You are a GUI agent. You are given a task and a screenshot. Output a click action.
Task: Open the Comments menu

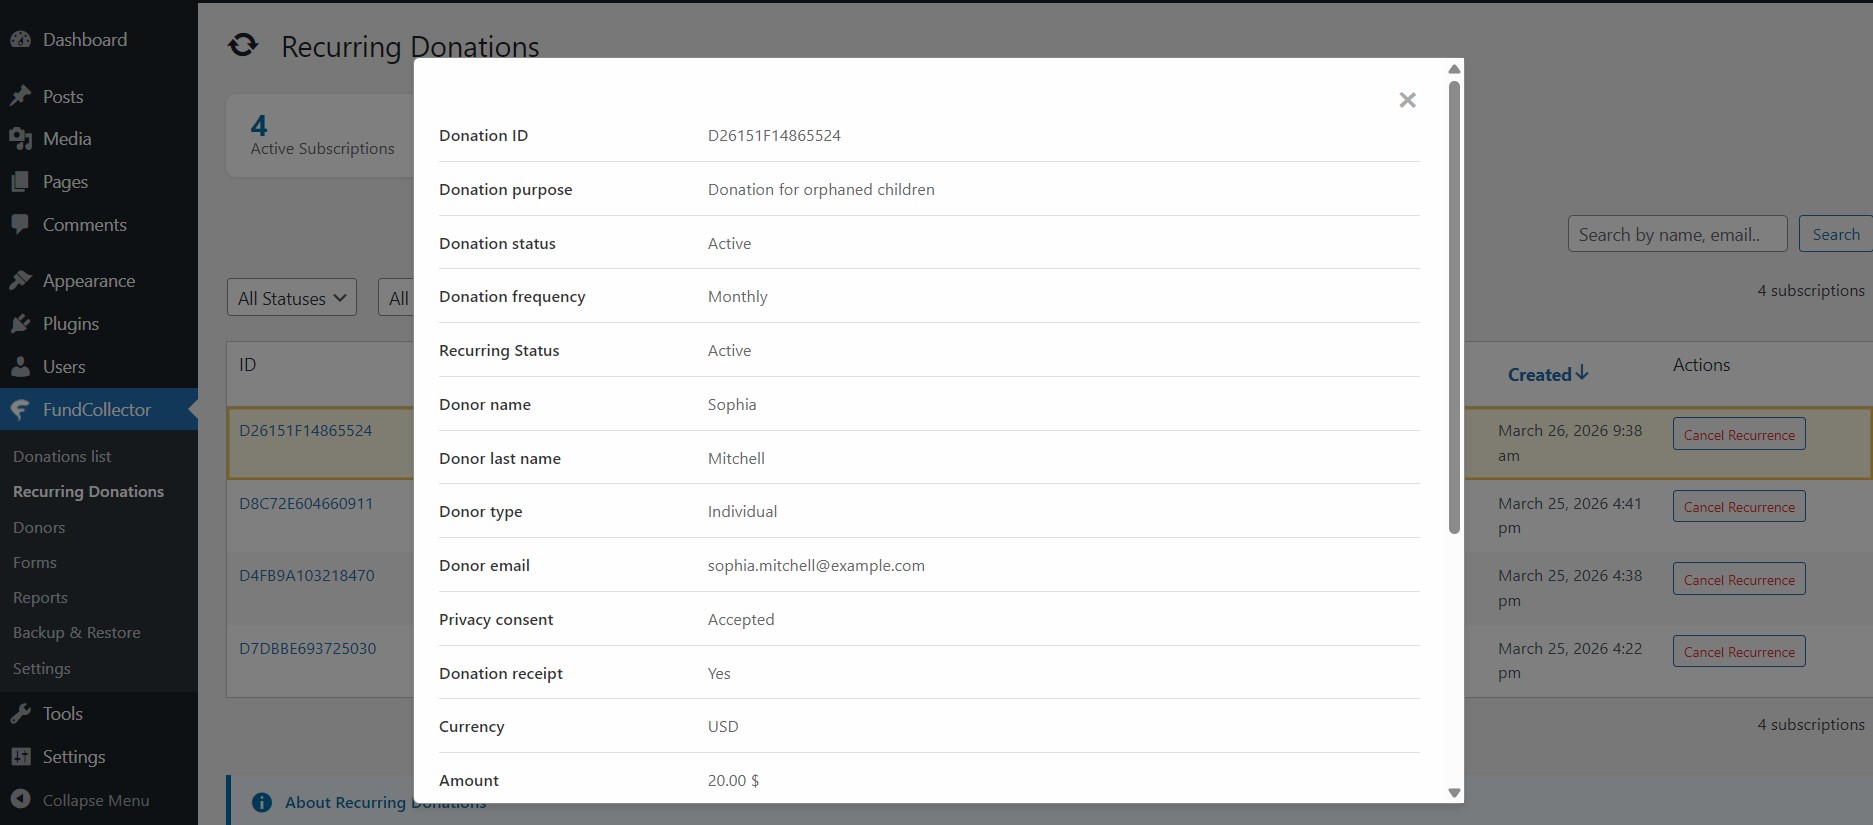coord(85,225)
